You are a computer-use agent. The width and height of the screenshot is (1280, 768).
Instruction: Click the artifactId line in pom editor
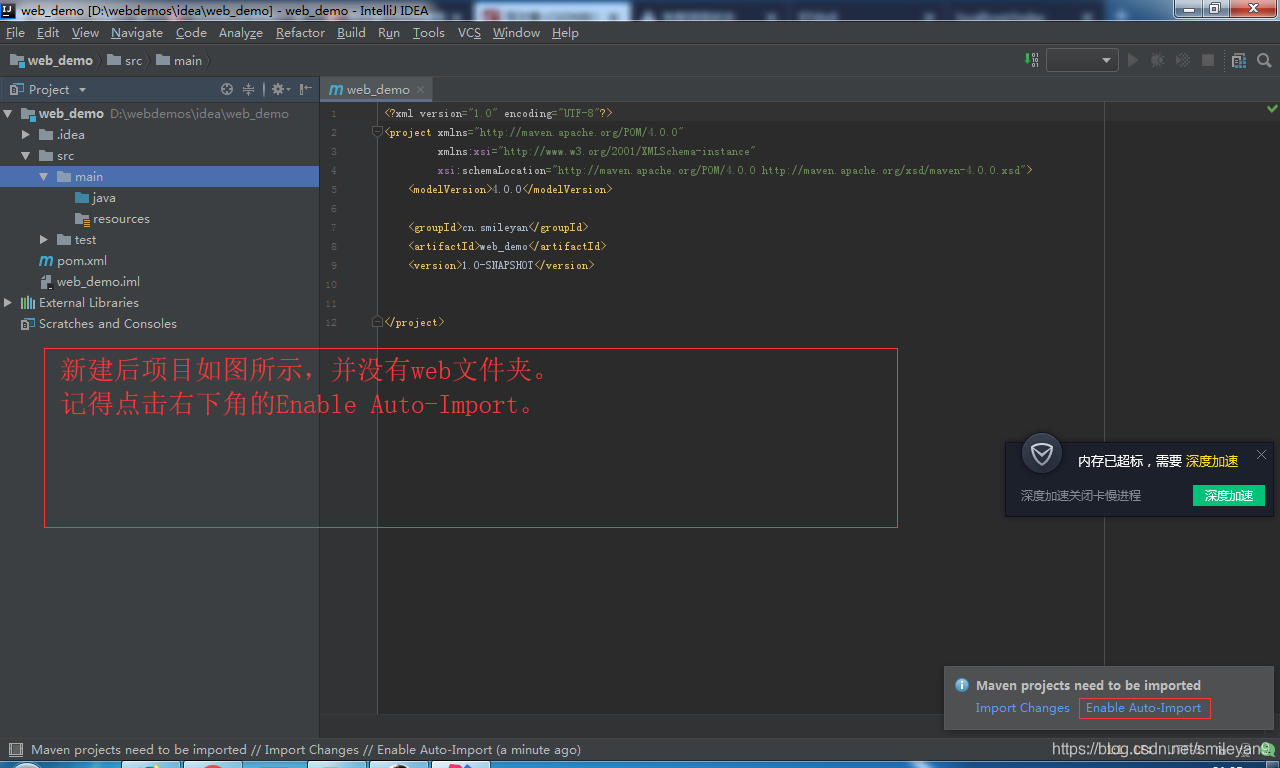pos(507,246)
